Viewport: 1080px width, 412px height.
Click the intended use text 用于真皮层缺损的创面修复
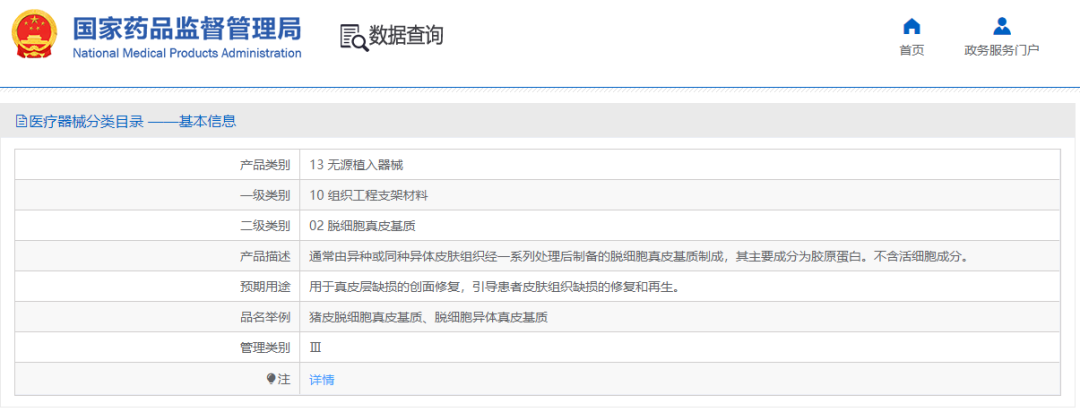[x=495, y=287]
